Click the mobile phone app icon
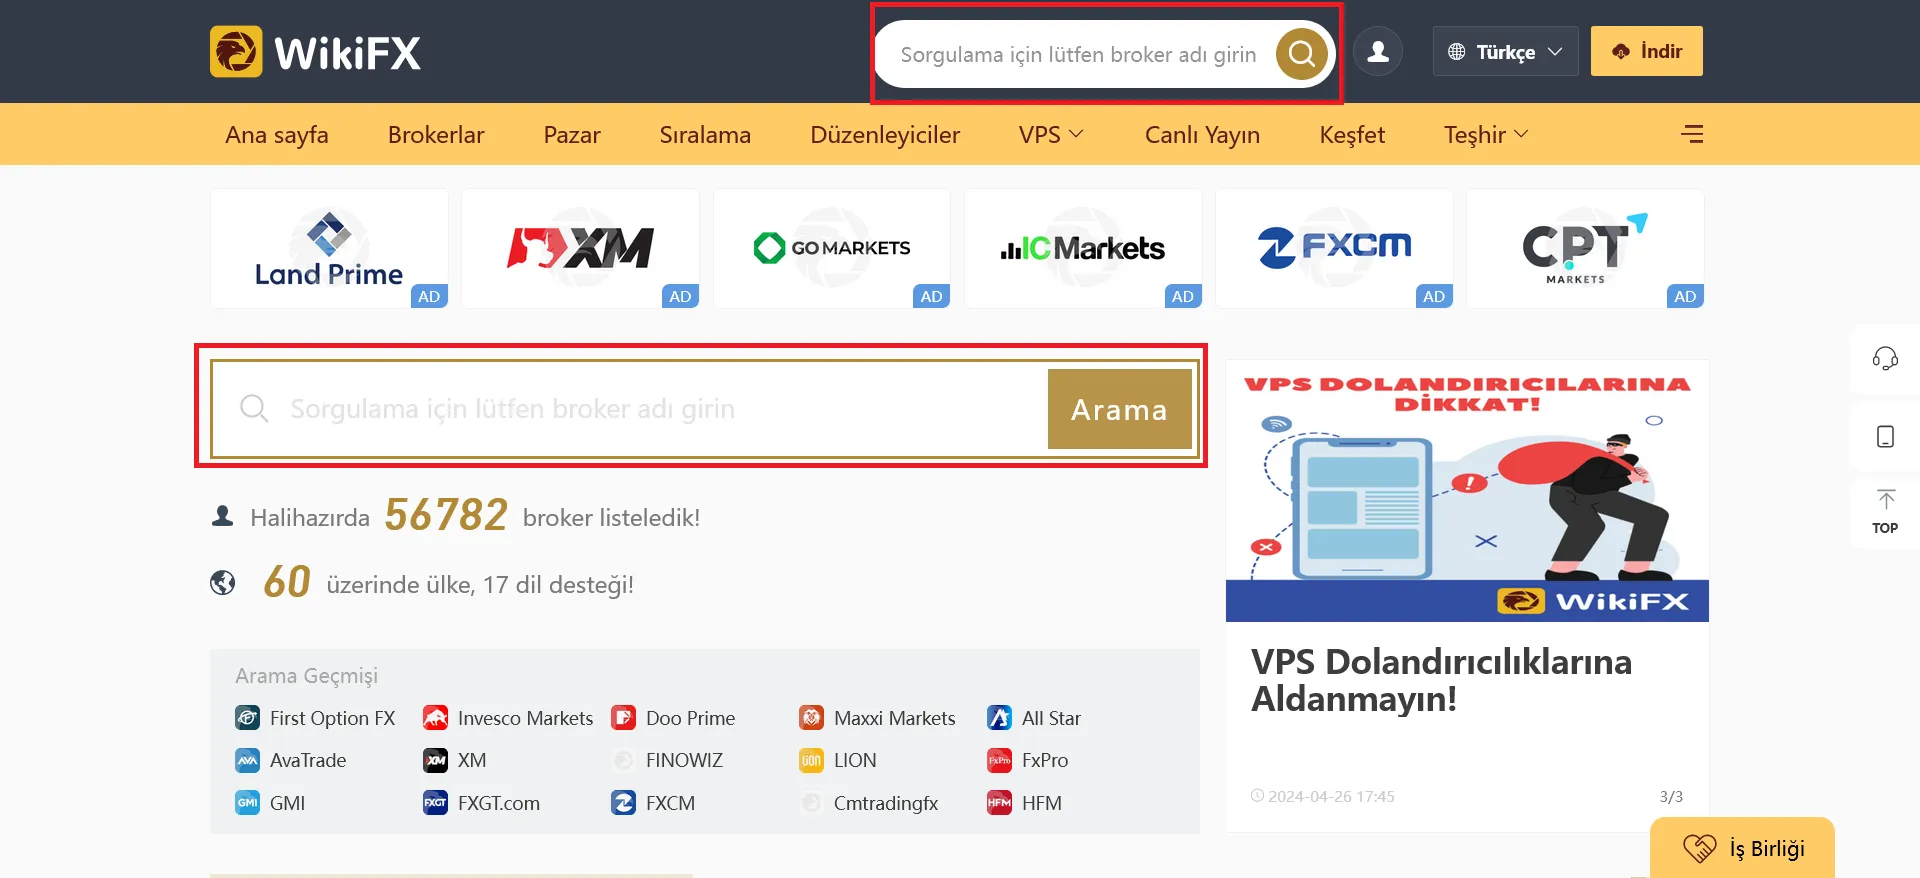 point(1885,436)
